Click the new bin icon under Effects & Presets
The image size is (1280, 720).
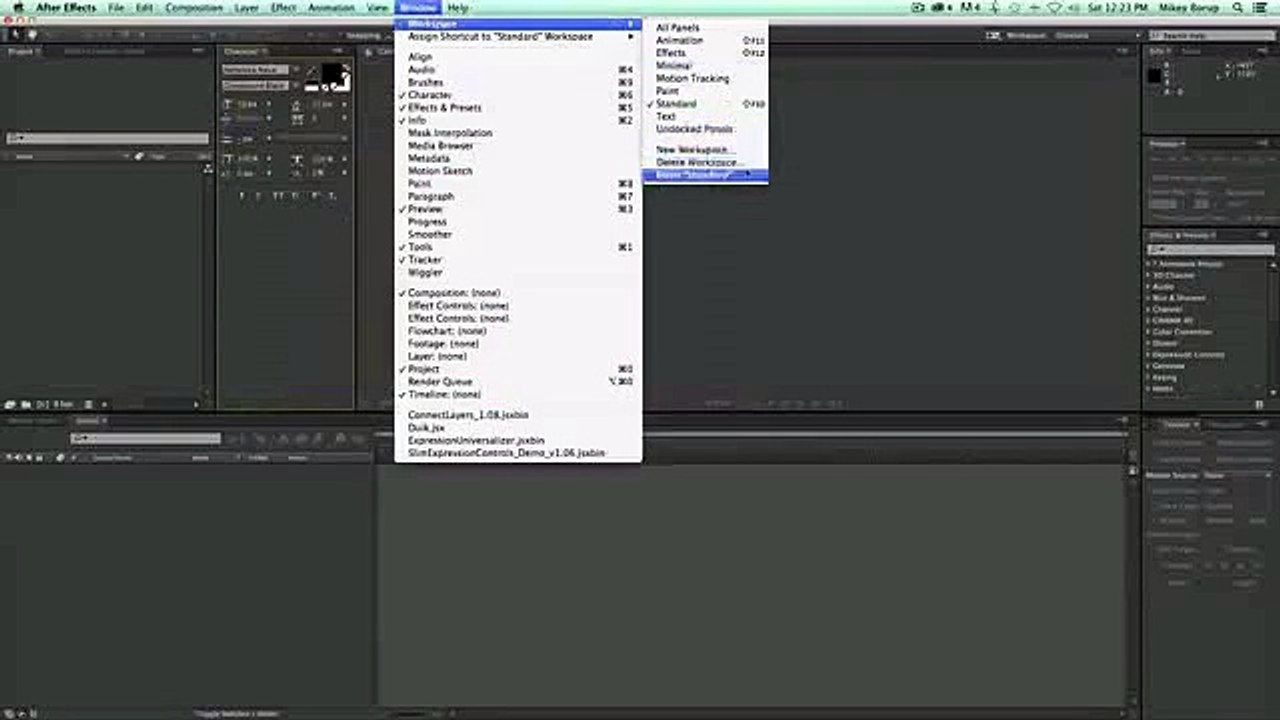1259,404
